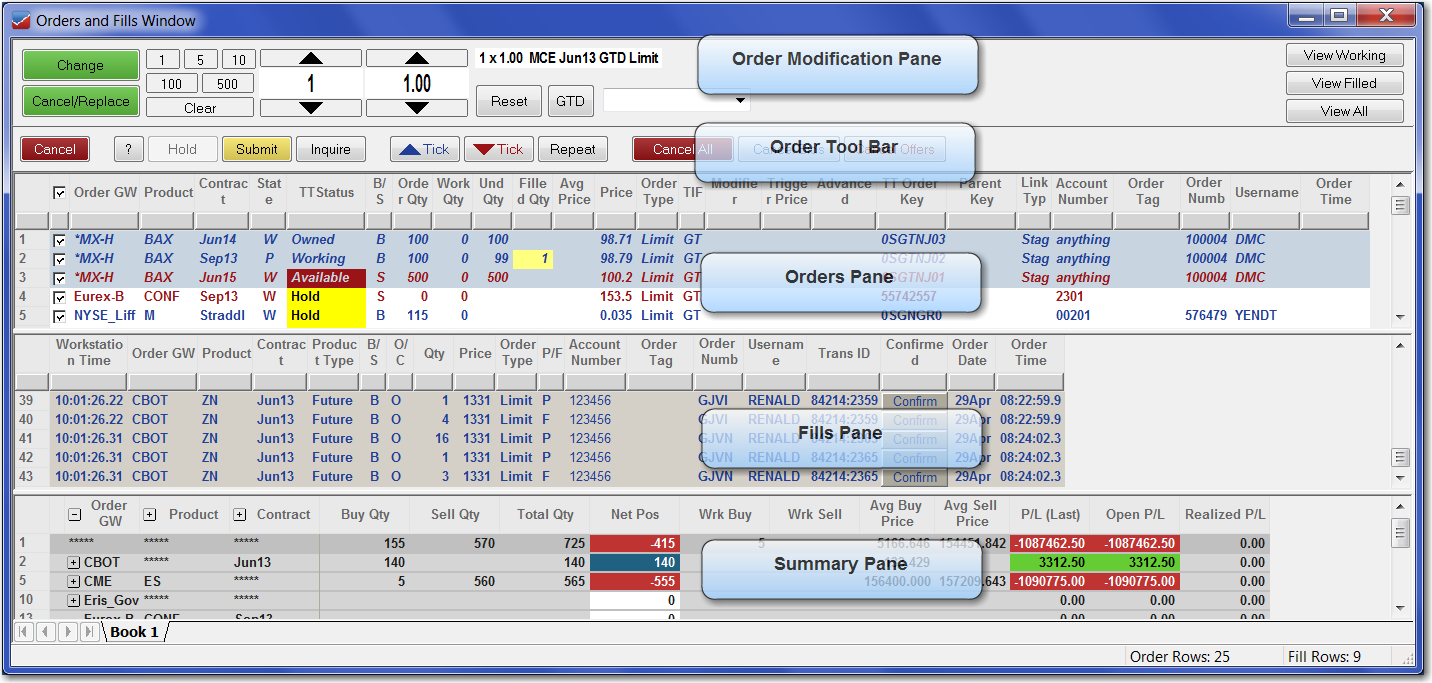Jump to first sheet using navigation arrow
1432x683 pixels.
click(x=24, y=632)
